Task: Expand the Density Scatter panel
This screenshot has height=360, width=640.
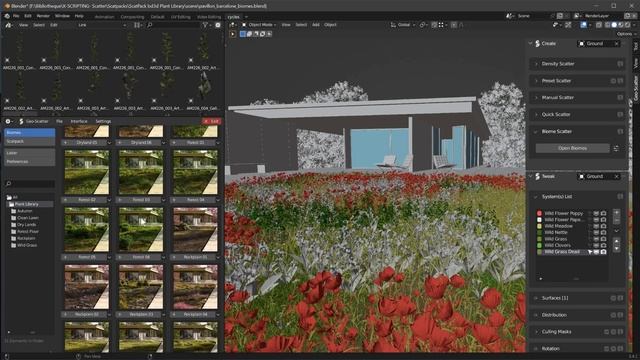Action: 536,64
